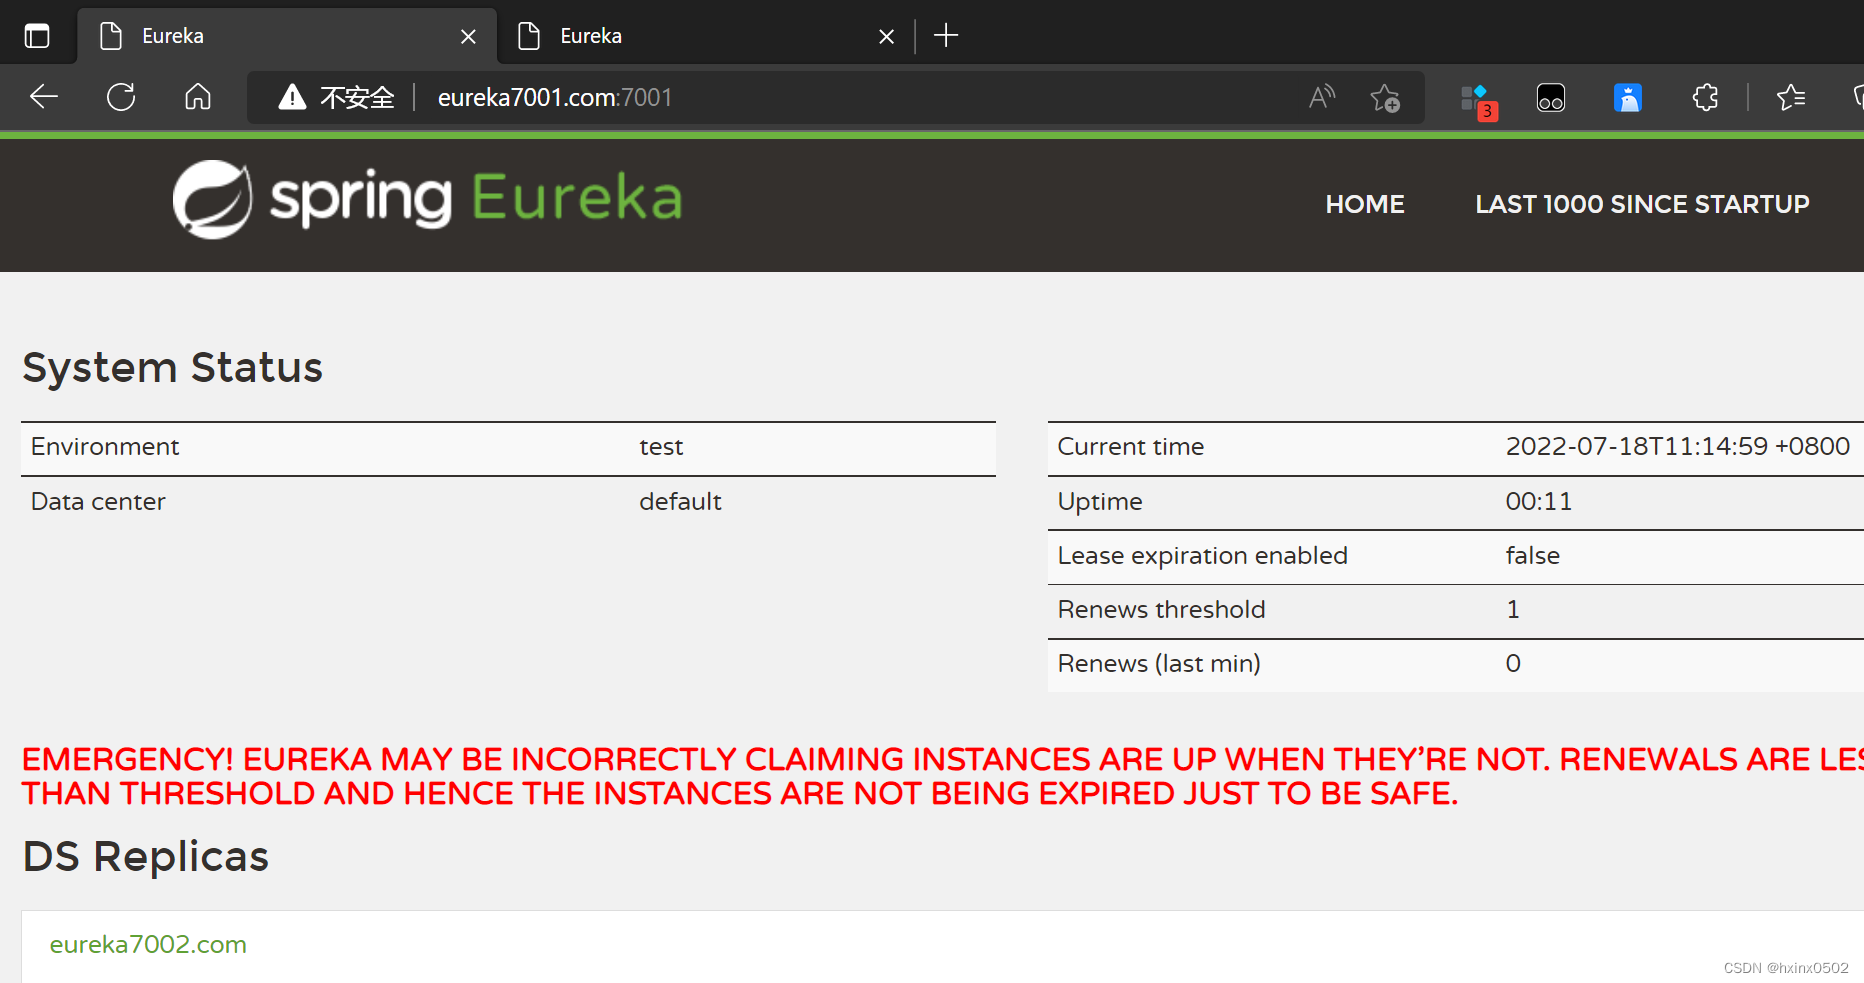
Task: Select the Renews threshold value 1
Action: point(1513,609)
